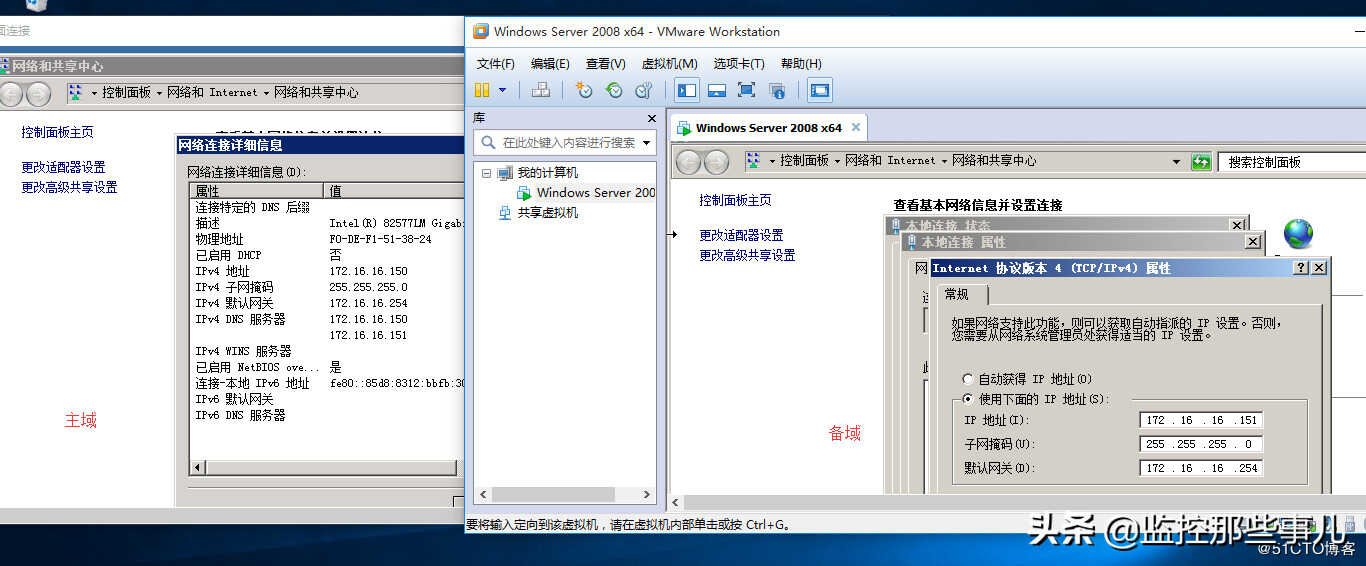This screenshot has width=1366, height=566.
Task: Take a snapshot of this virtual machine
Action: (x=584, y=90)
